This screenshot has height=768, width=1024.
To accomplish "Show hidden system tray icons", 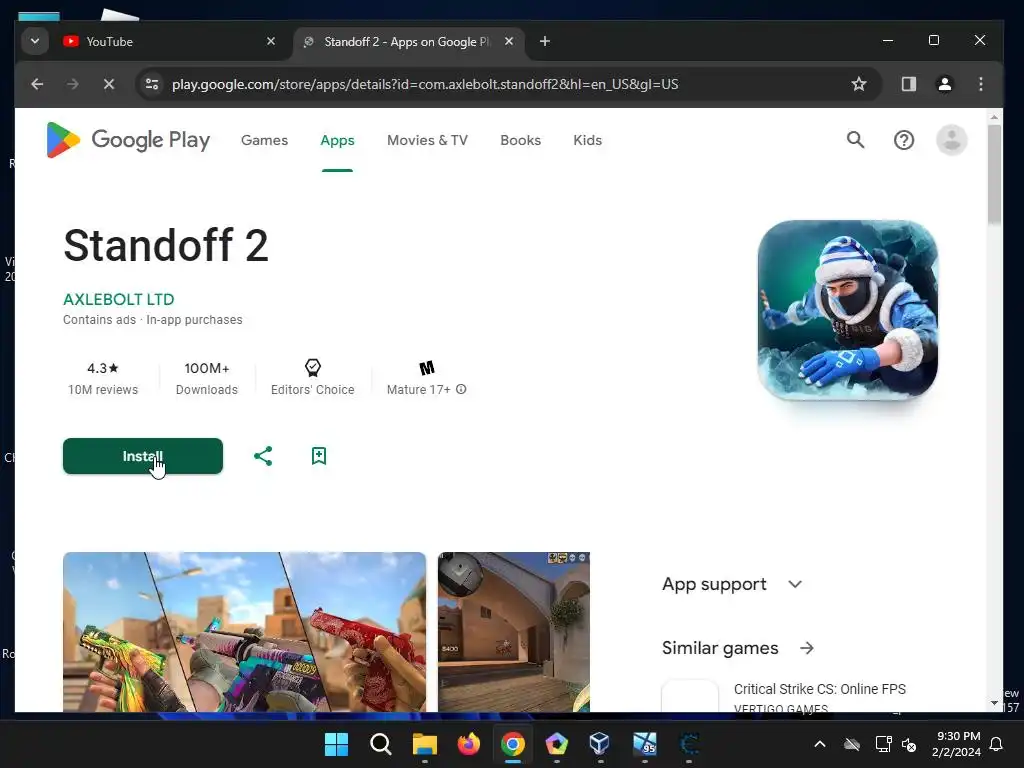I will click(820, 744).
